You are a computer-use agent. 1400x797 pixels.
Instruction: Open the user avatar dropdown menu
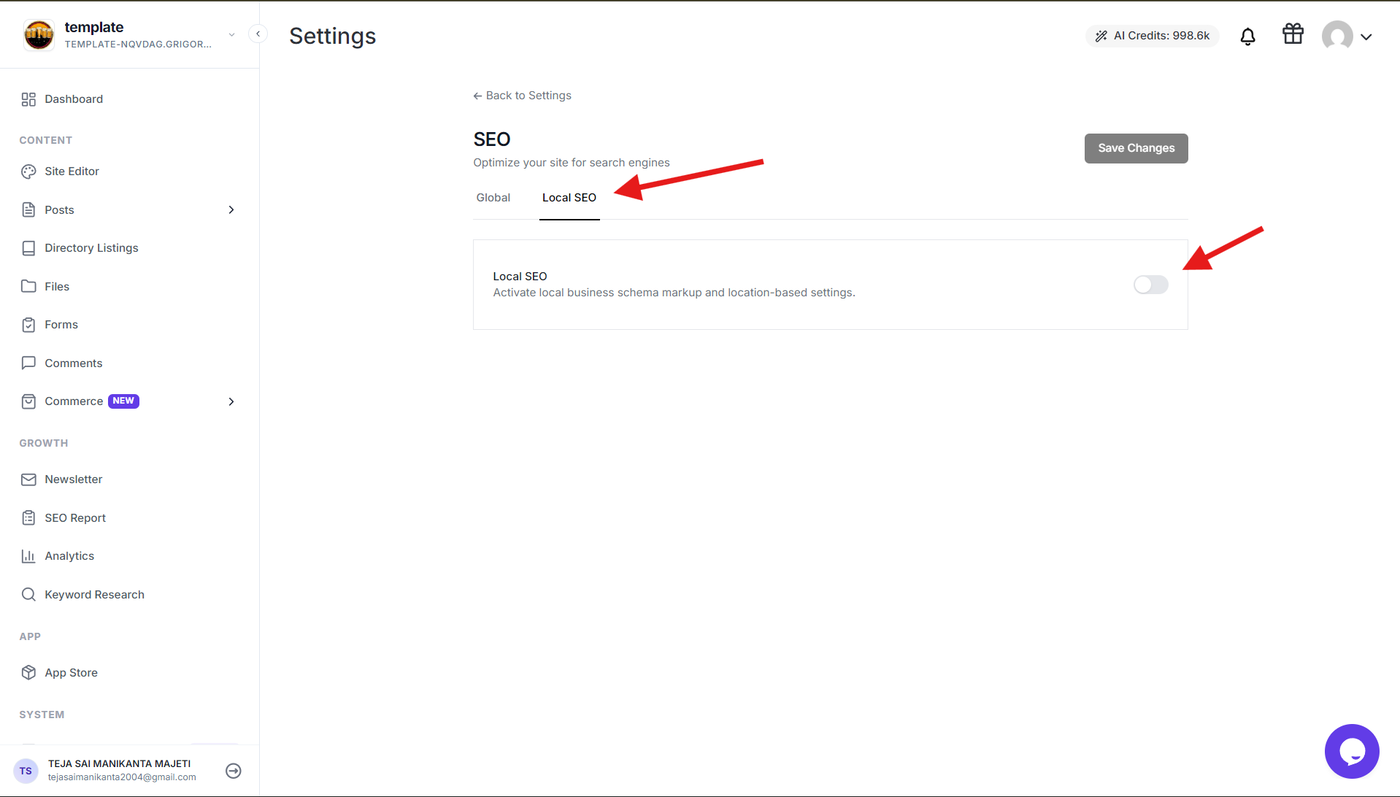click(x=1347, y=37)
